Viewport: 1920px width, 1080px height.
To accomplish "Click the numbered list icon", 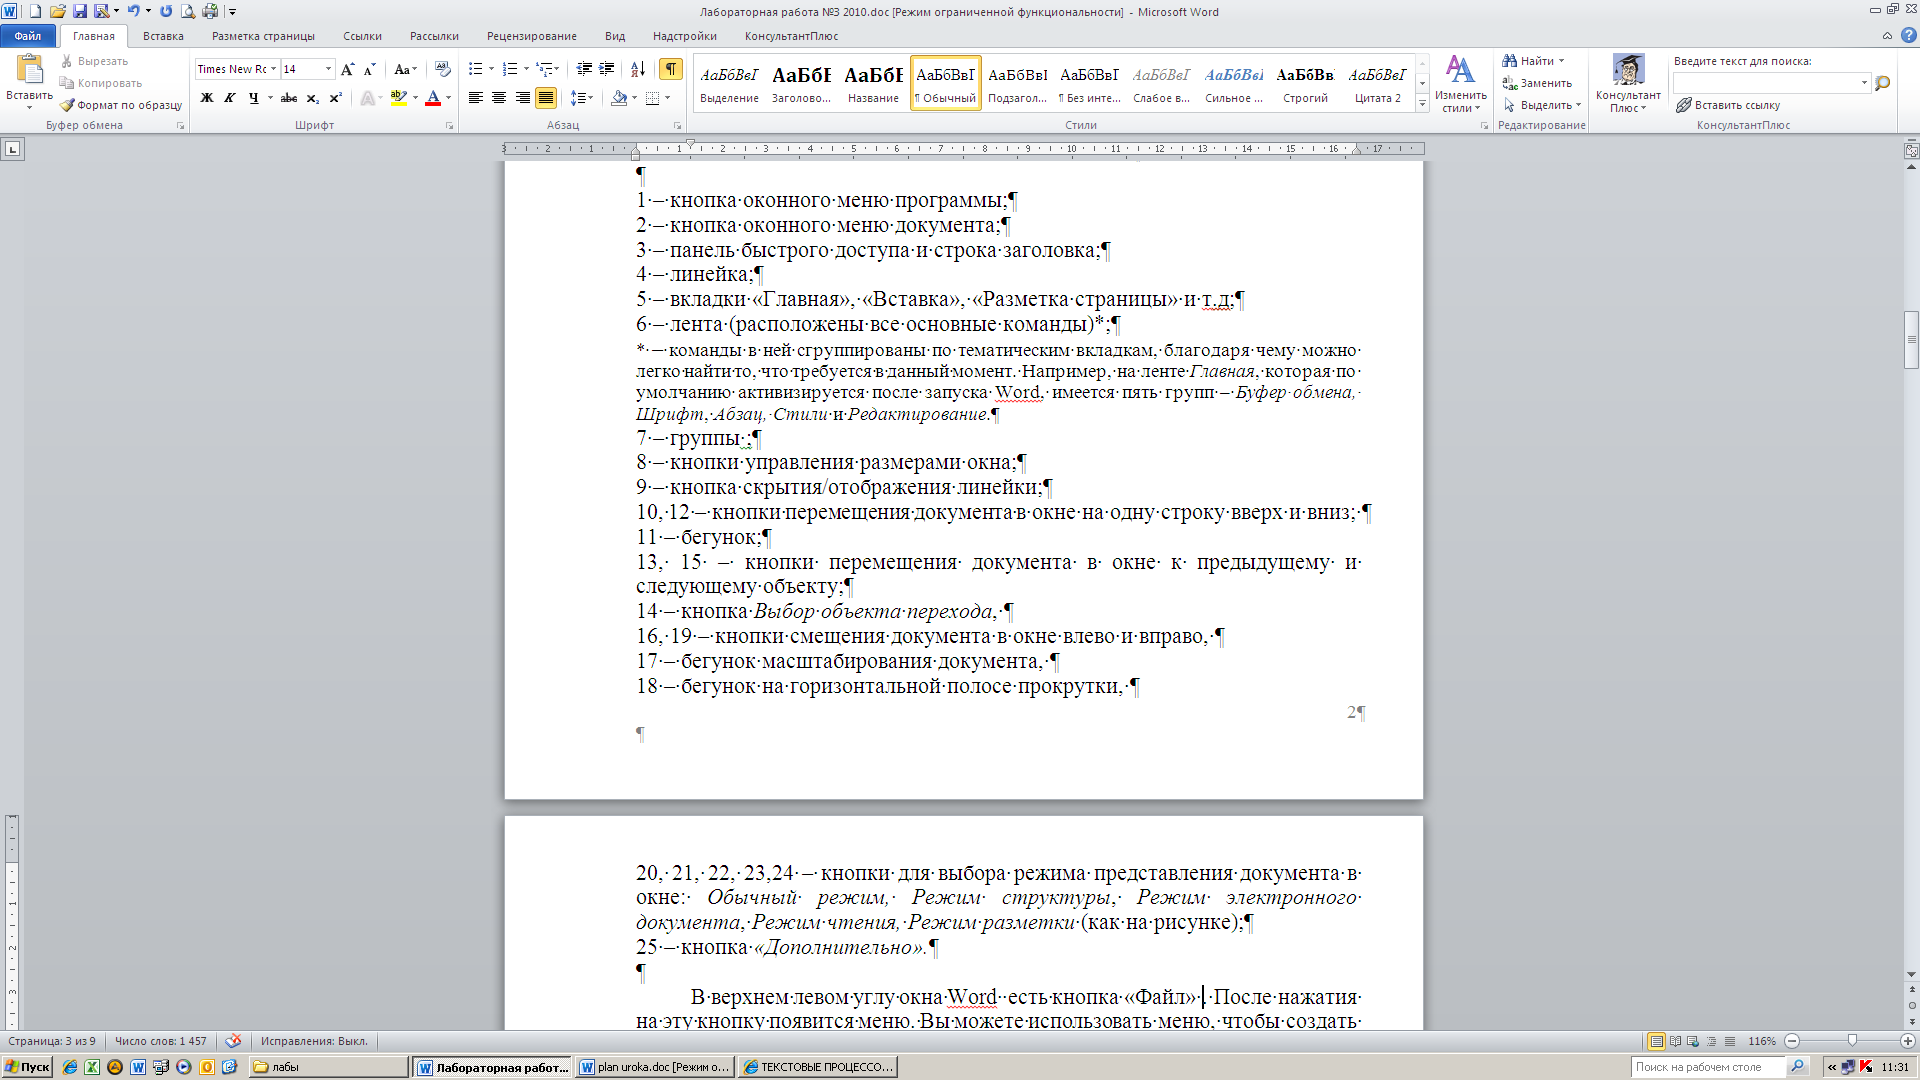I will 509,69.
